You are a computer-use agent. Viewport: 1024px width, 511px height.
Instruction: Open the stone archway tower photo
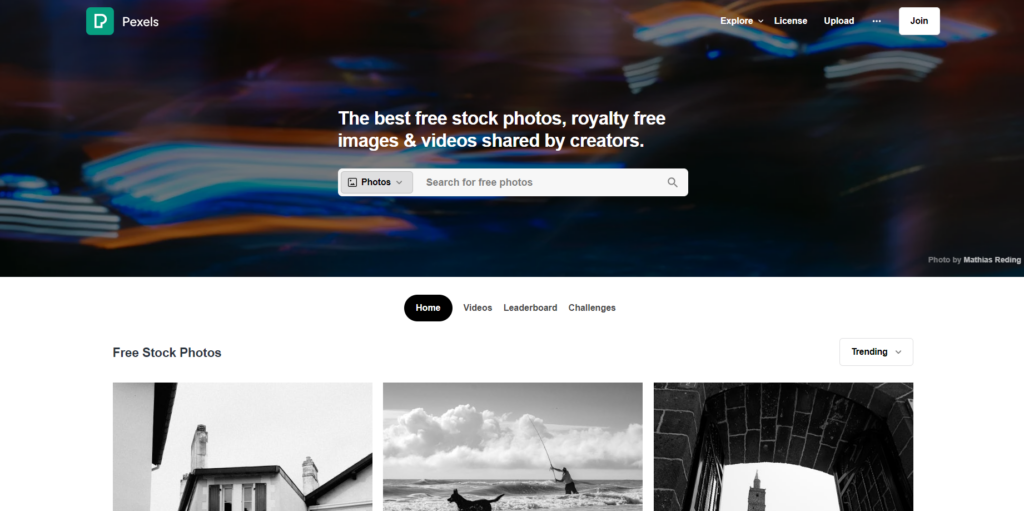(x=783, y=447)
